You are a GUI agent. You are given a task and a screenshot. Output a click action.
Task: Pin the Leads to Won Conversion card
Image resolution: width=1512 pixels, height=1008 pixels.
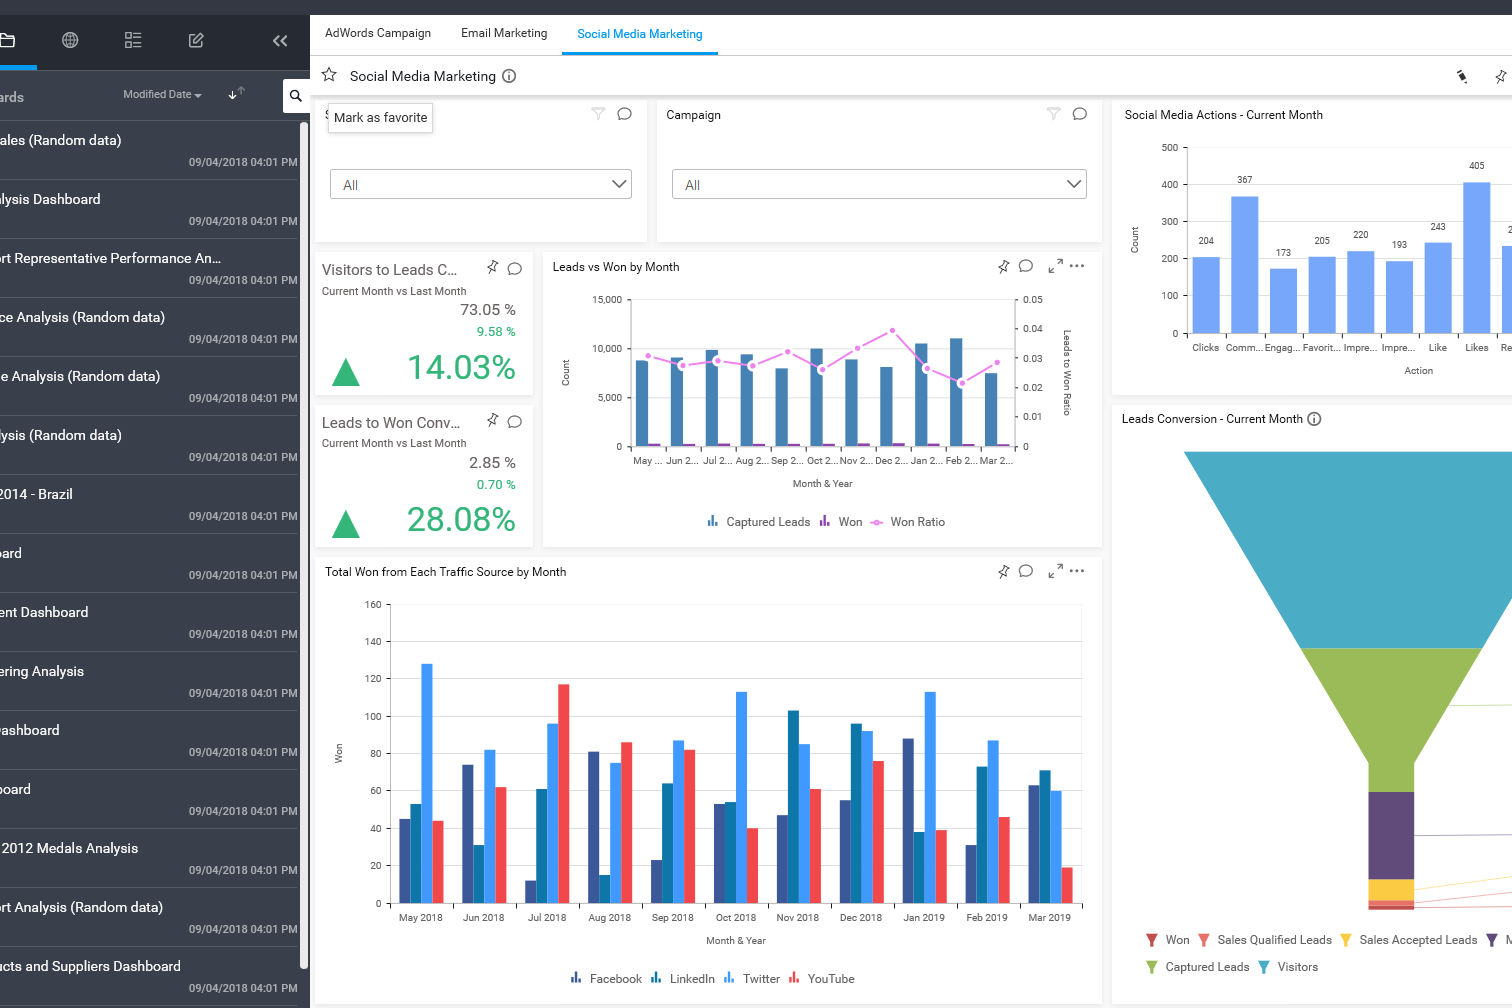point(492,420)
